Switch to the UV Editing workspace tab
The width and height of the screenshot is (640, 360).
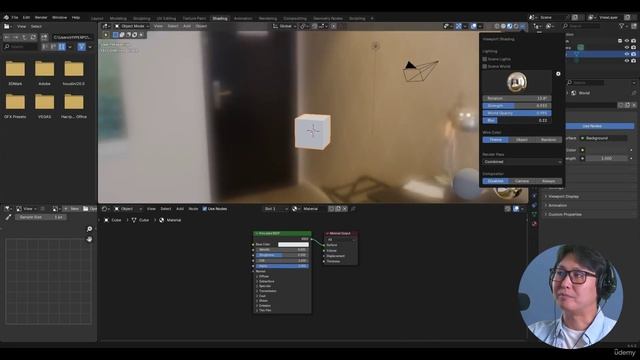pyautogui.click(x=166, y=18)
